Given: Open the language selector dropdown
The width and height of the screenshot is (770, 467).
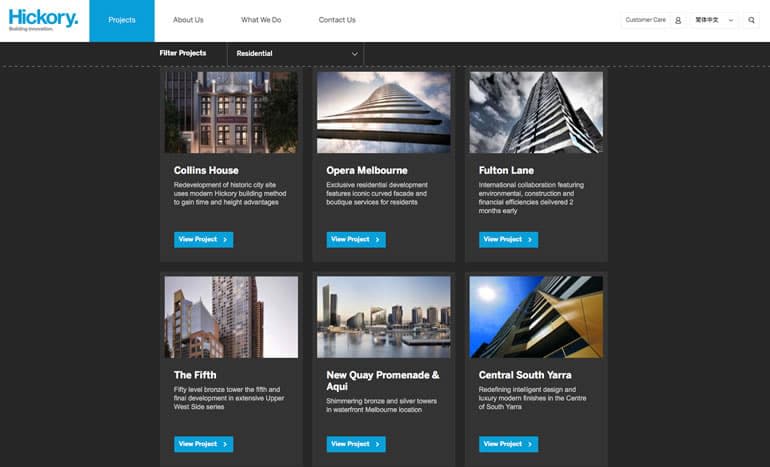Looking at the screenshot, I should pos(714,20).
